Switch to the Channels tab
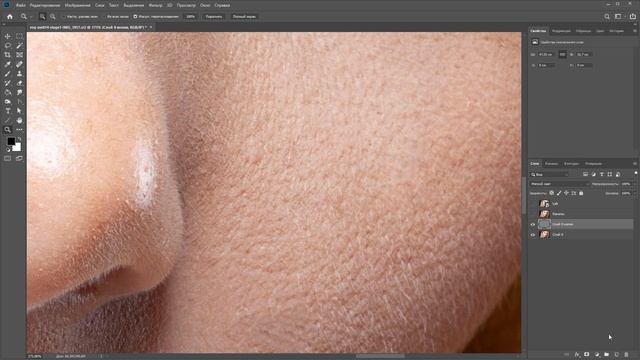640x360 pixels. pyautogui.click(x=551, y=164)
